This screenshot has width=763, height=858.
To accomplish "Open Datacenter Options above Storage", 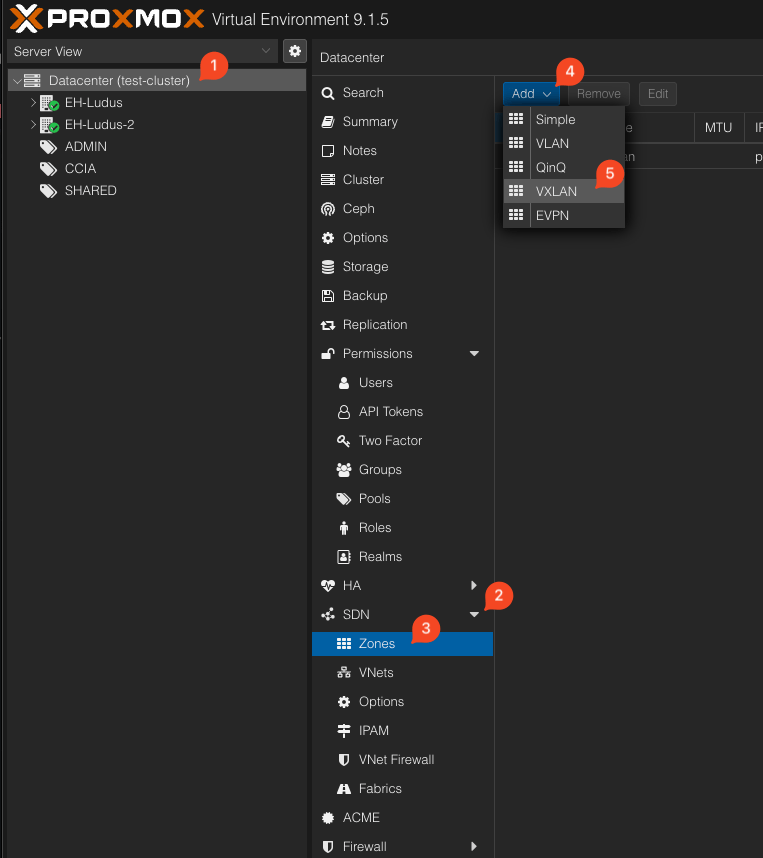I will tap(402, 237).
